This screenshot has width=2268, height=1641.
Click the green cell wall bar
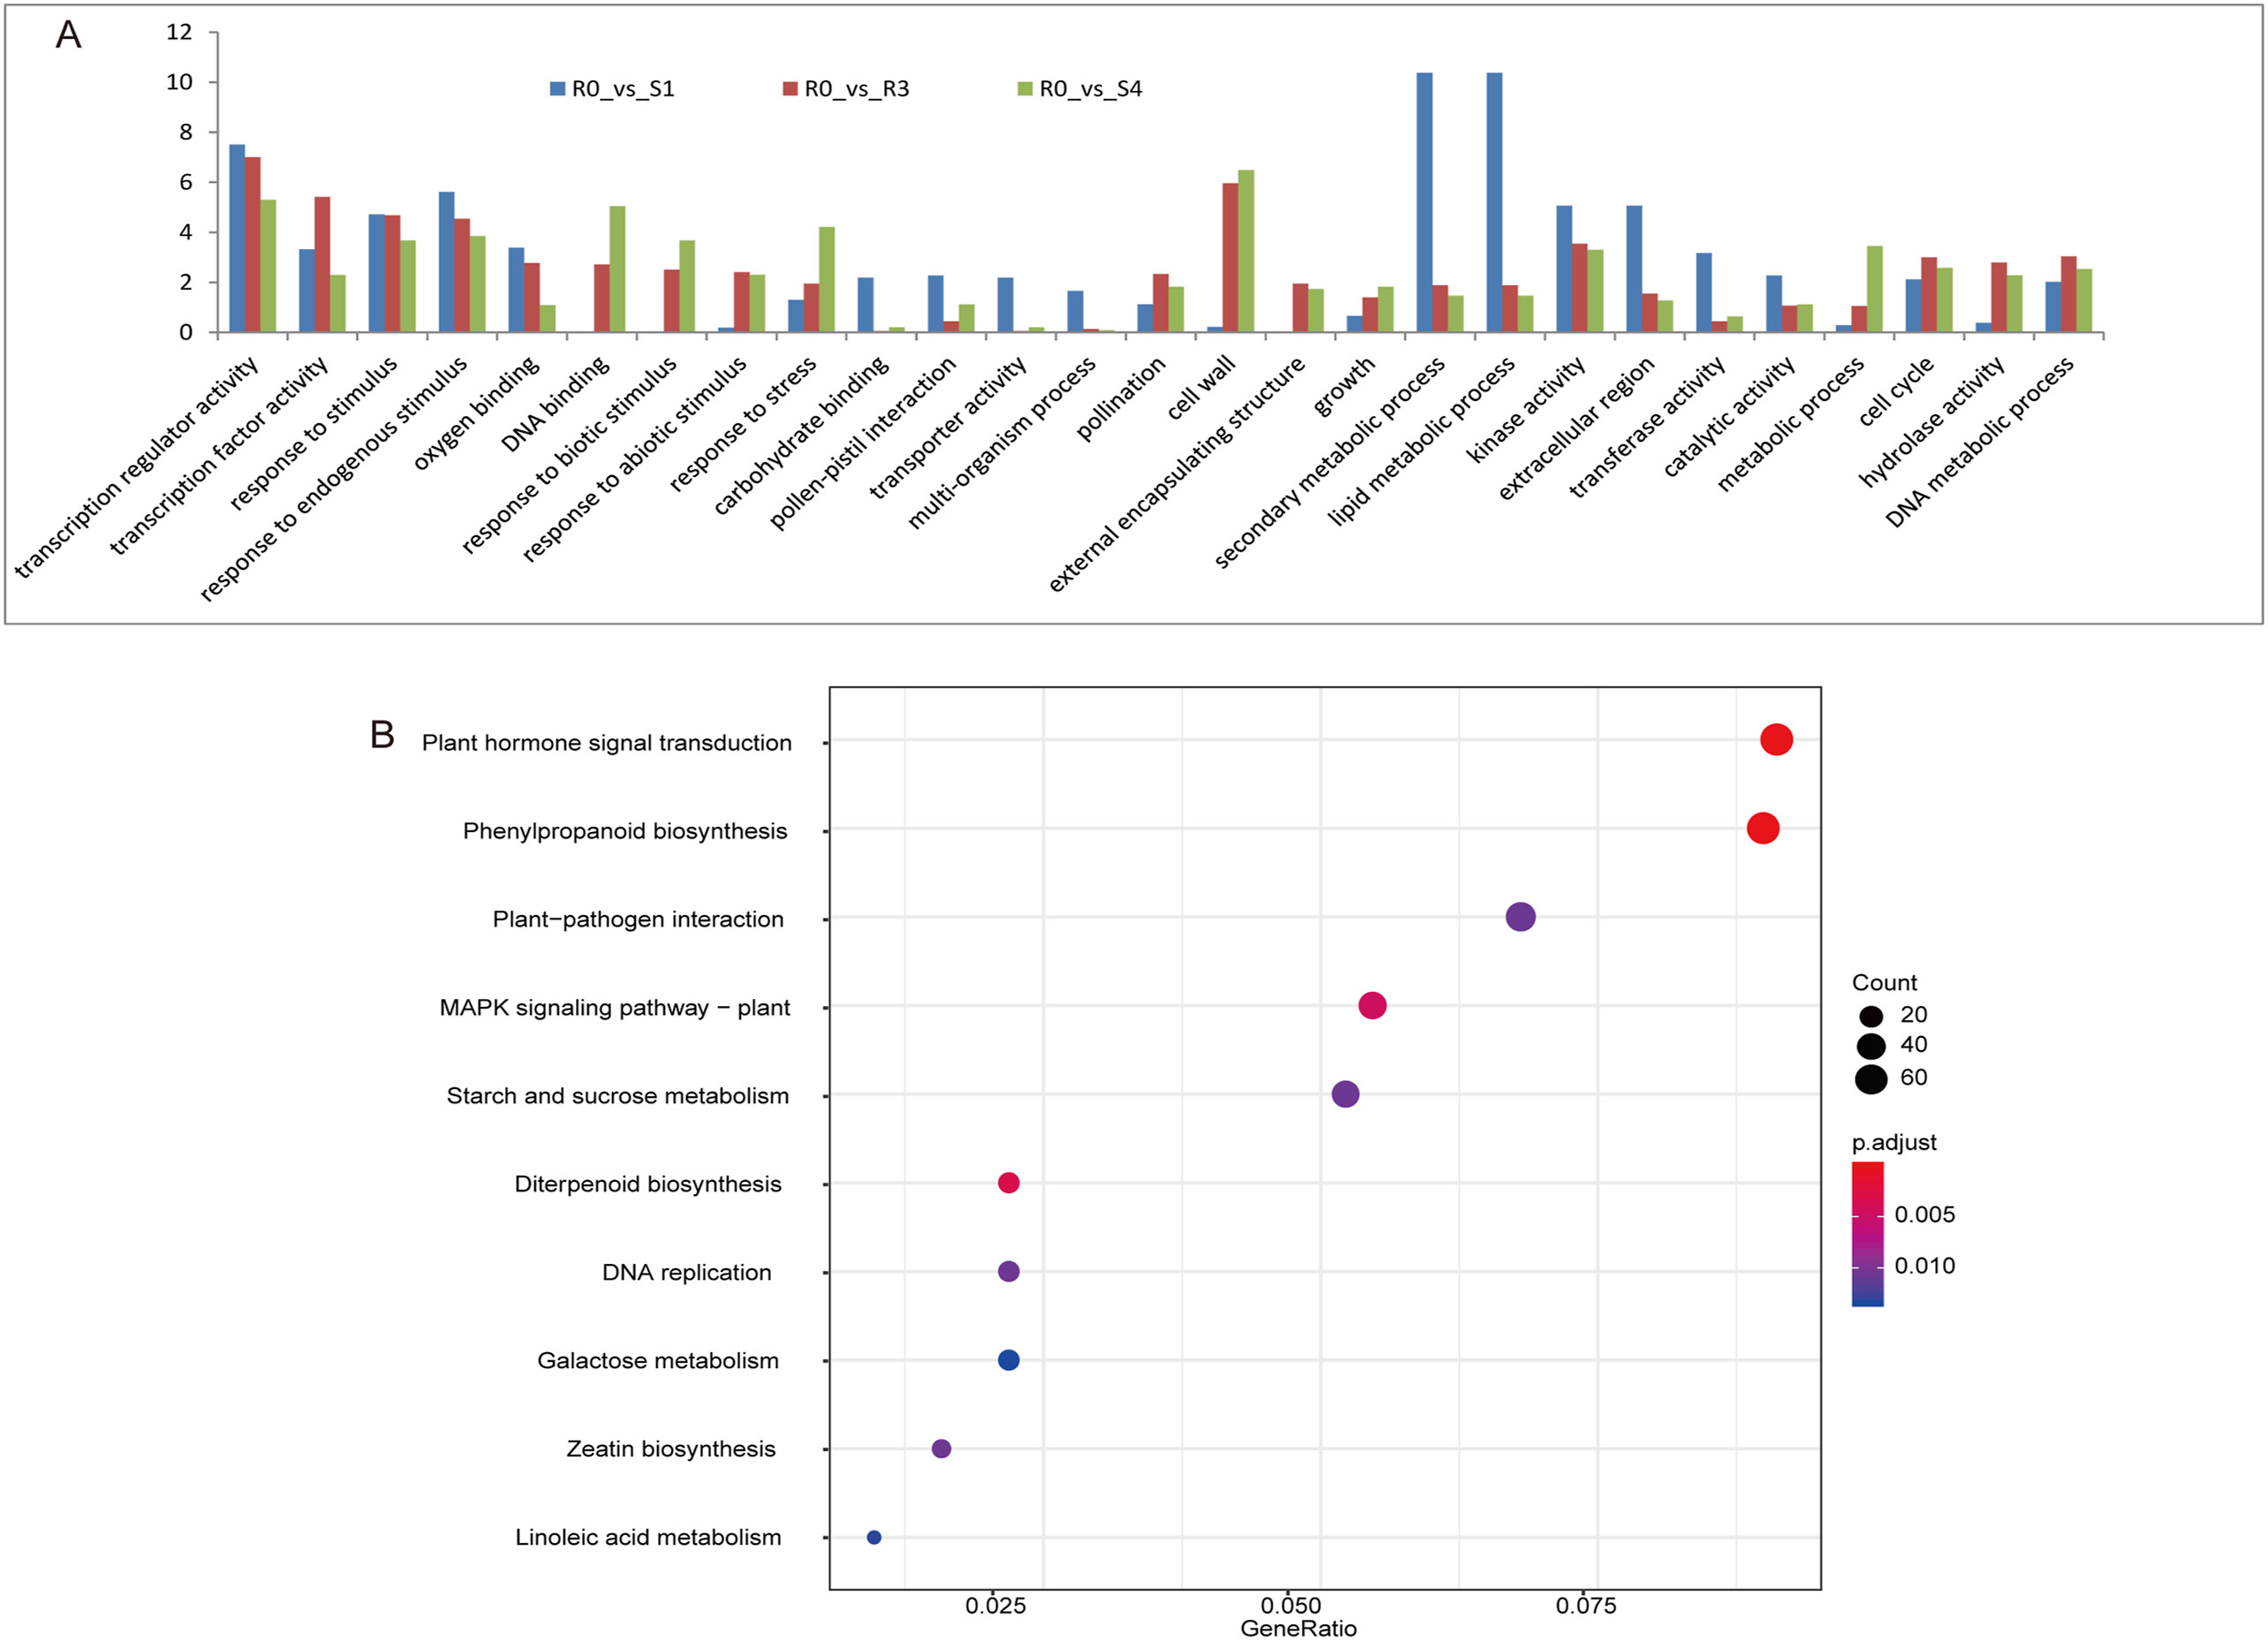(x=1246, y=250)
